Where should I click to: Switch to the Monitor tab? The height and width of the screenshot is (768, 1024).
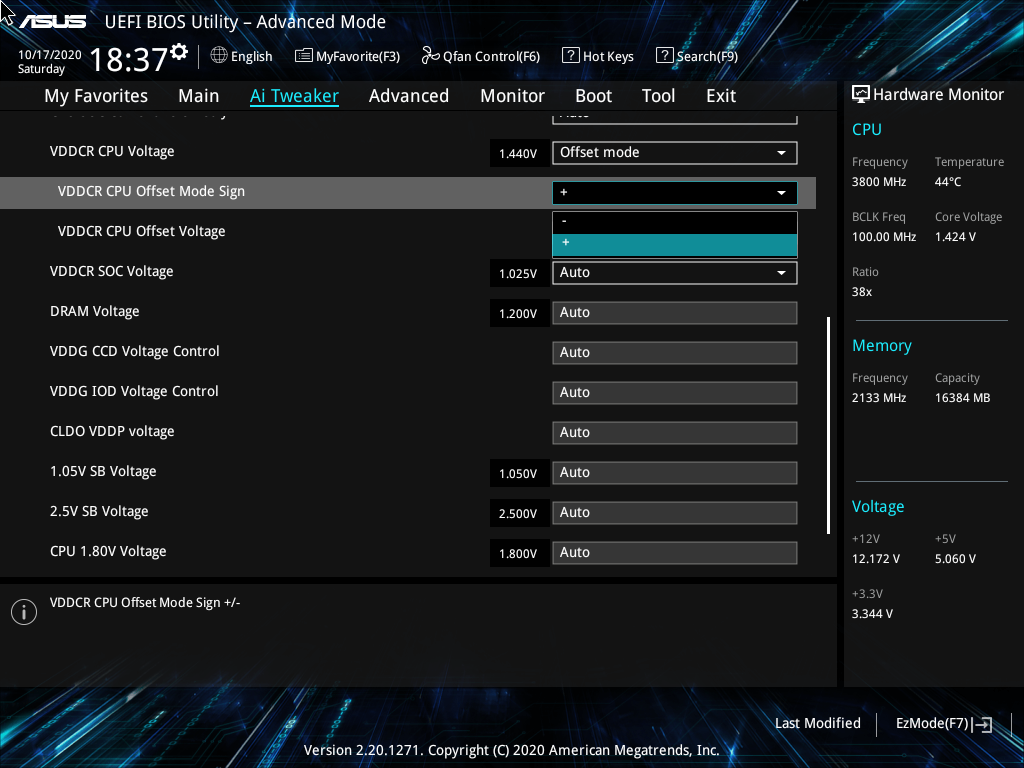(512, 96)
